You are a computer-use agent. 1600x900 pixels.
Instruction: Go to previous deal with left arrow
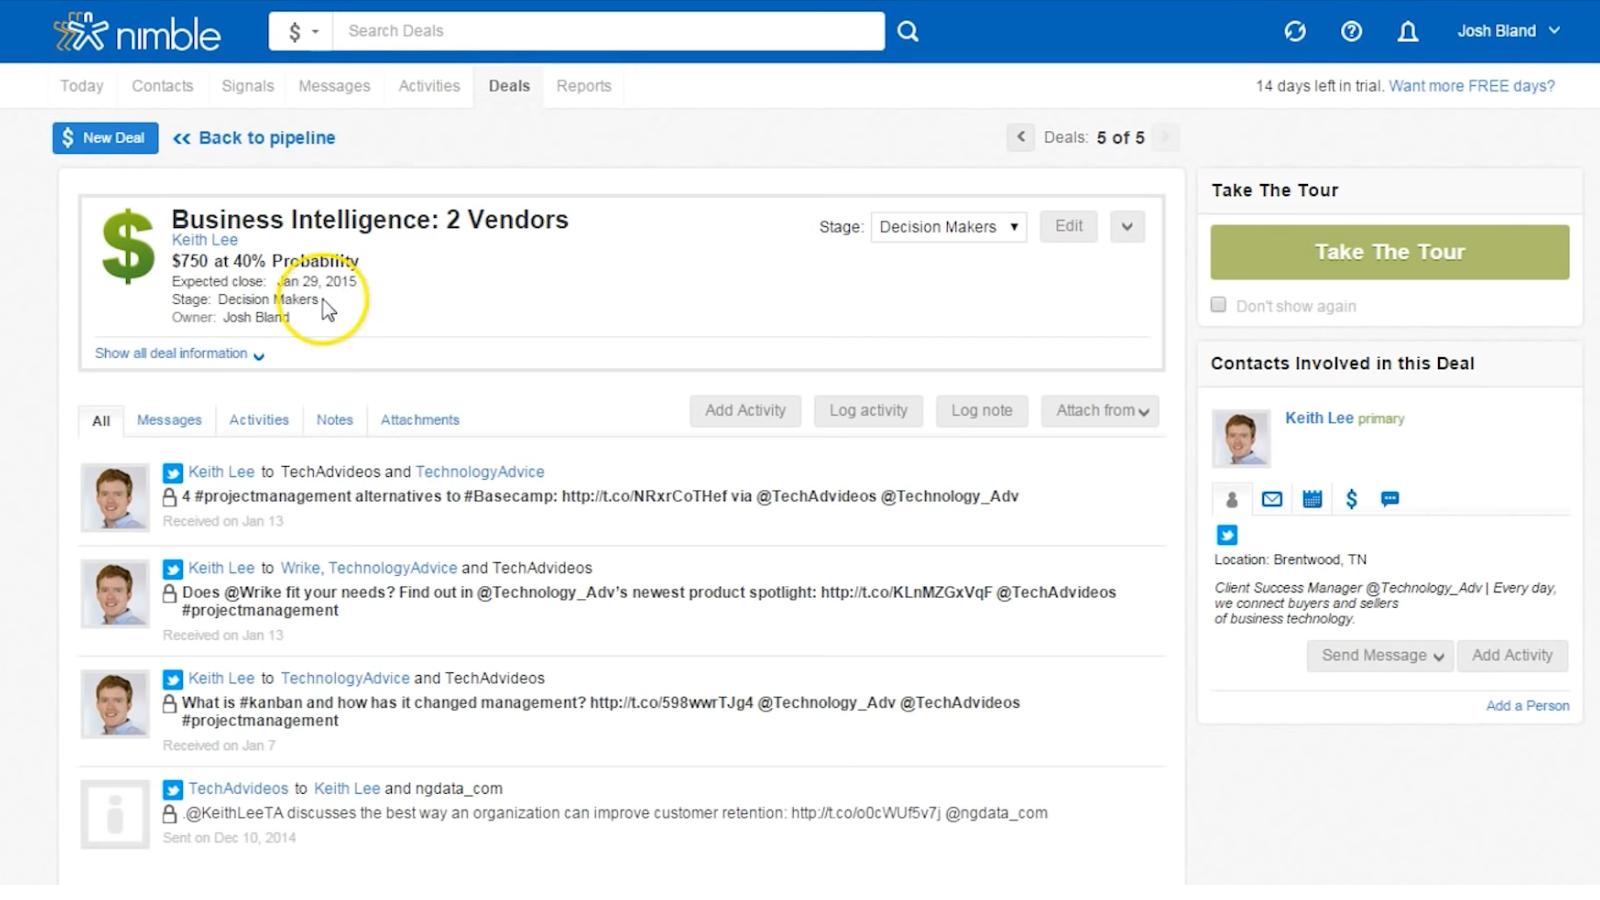[1020, 137]
